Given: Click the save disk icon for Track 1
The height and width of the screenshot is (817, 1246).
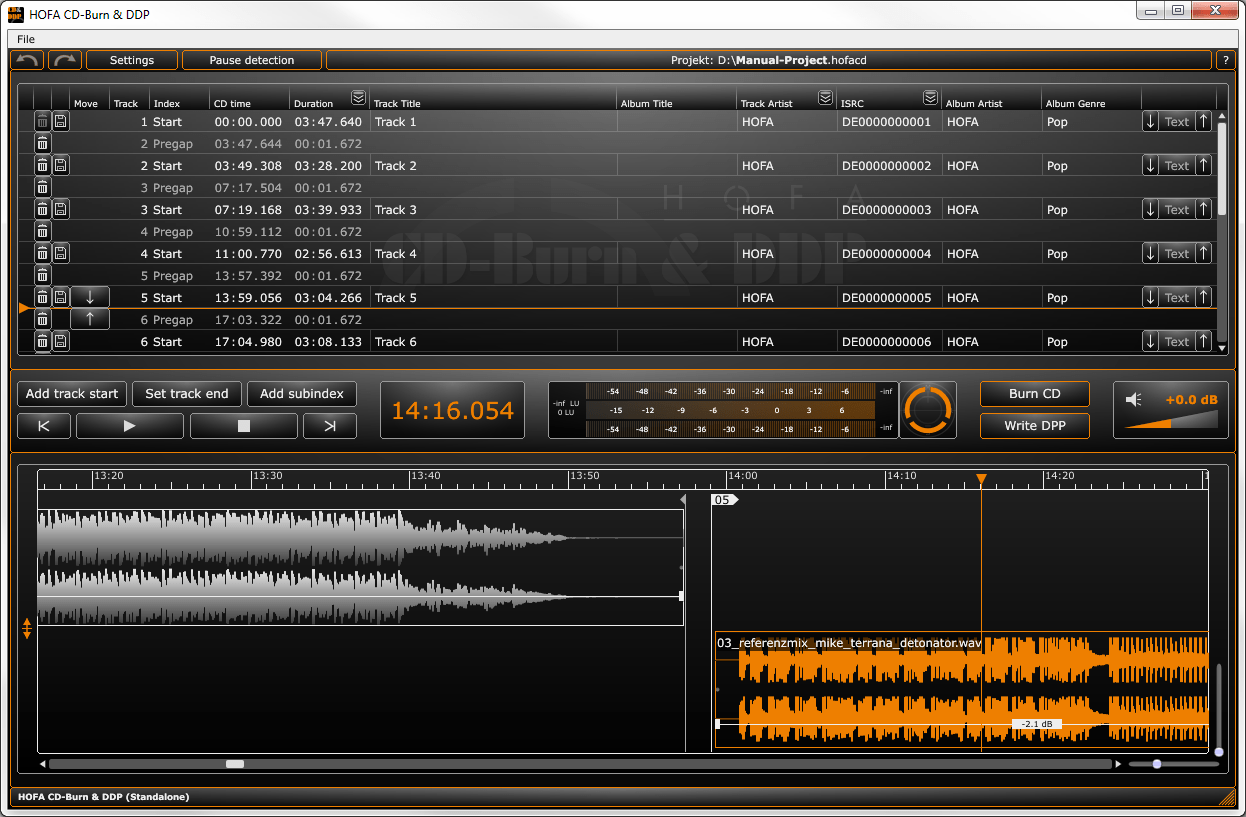Looking at the screenshot, I should click(60, 122).
